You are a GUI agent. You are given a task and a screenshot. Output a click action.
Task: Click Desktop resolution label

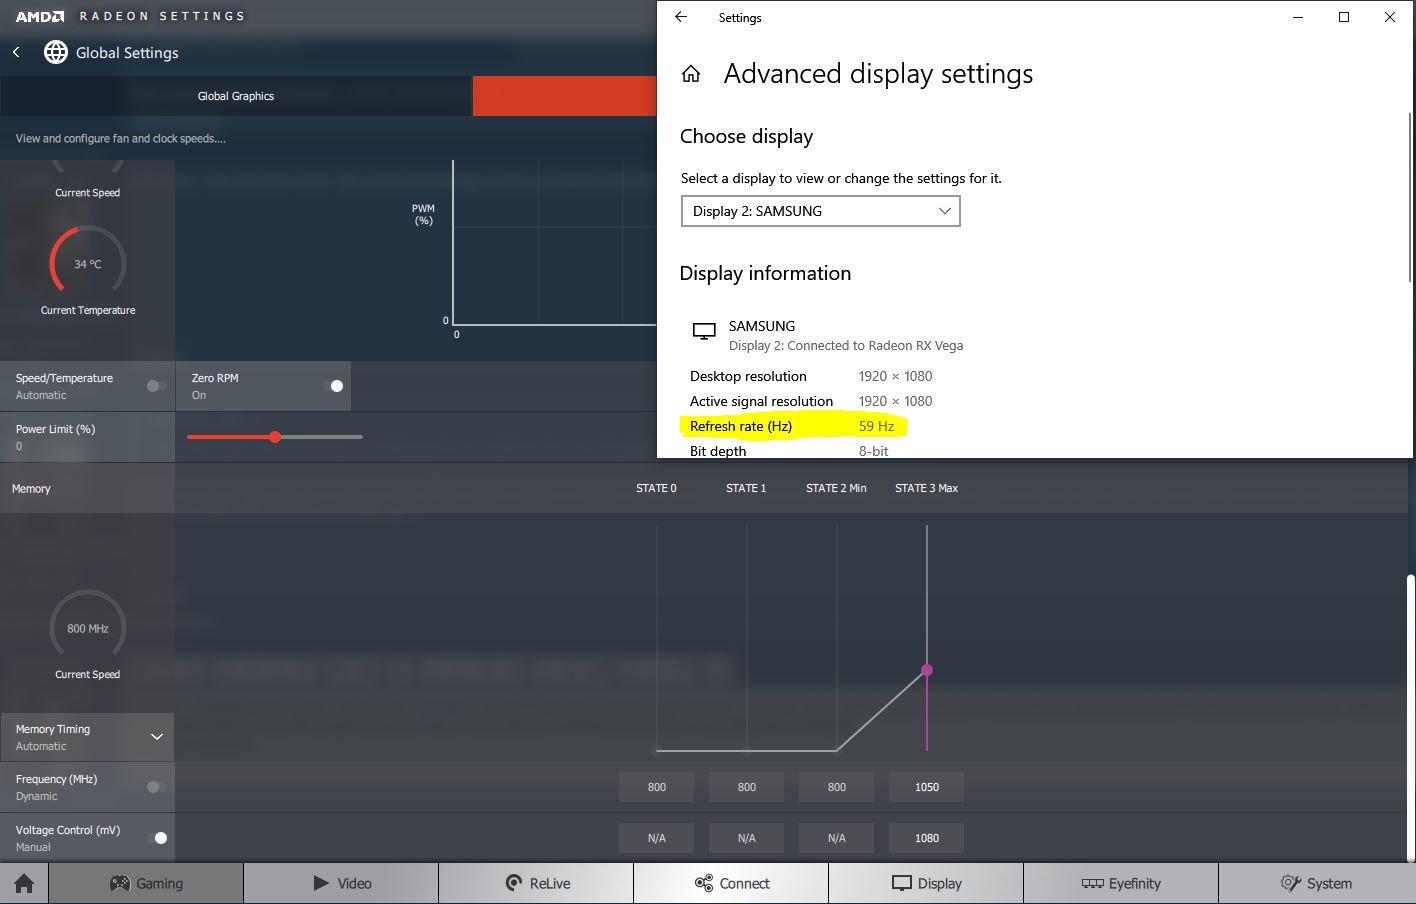(748, 376)
